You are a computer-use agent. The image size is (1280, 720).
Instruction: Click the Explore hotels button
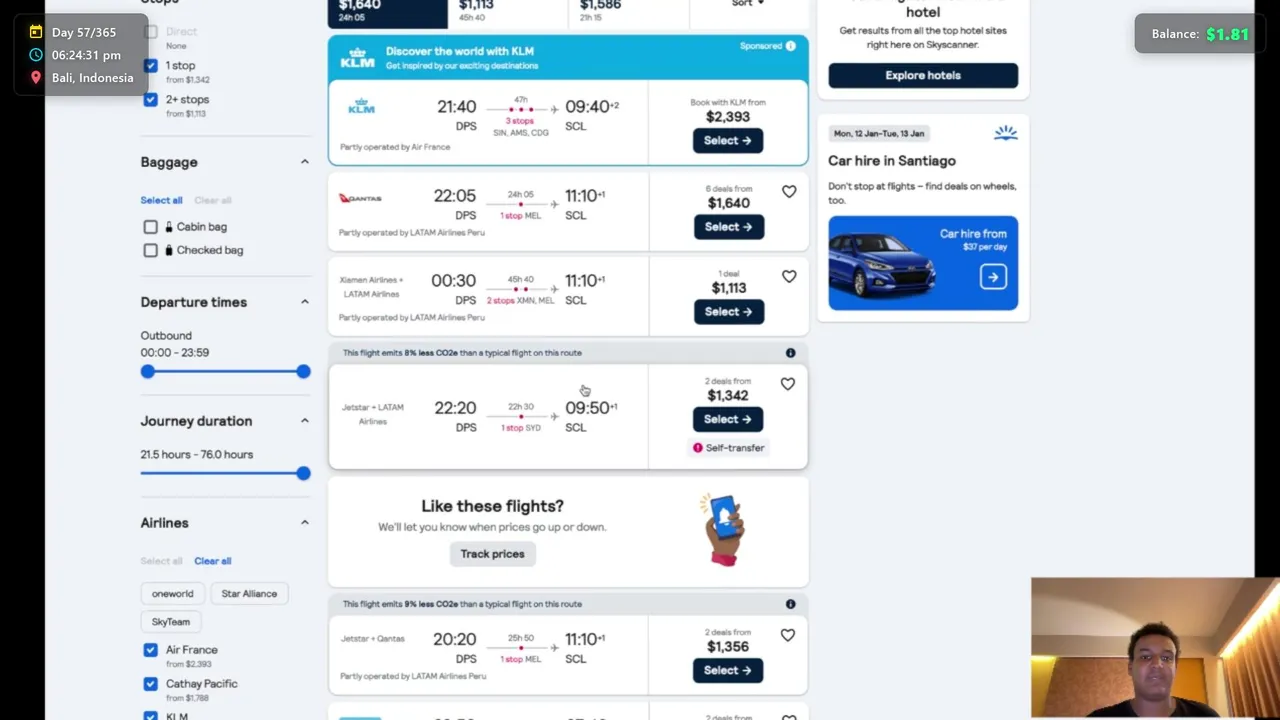[x=922, y=76]
